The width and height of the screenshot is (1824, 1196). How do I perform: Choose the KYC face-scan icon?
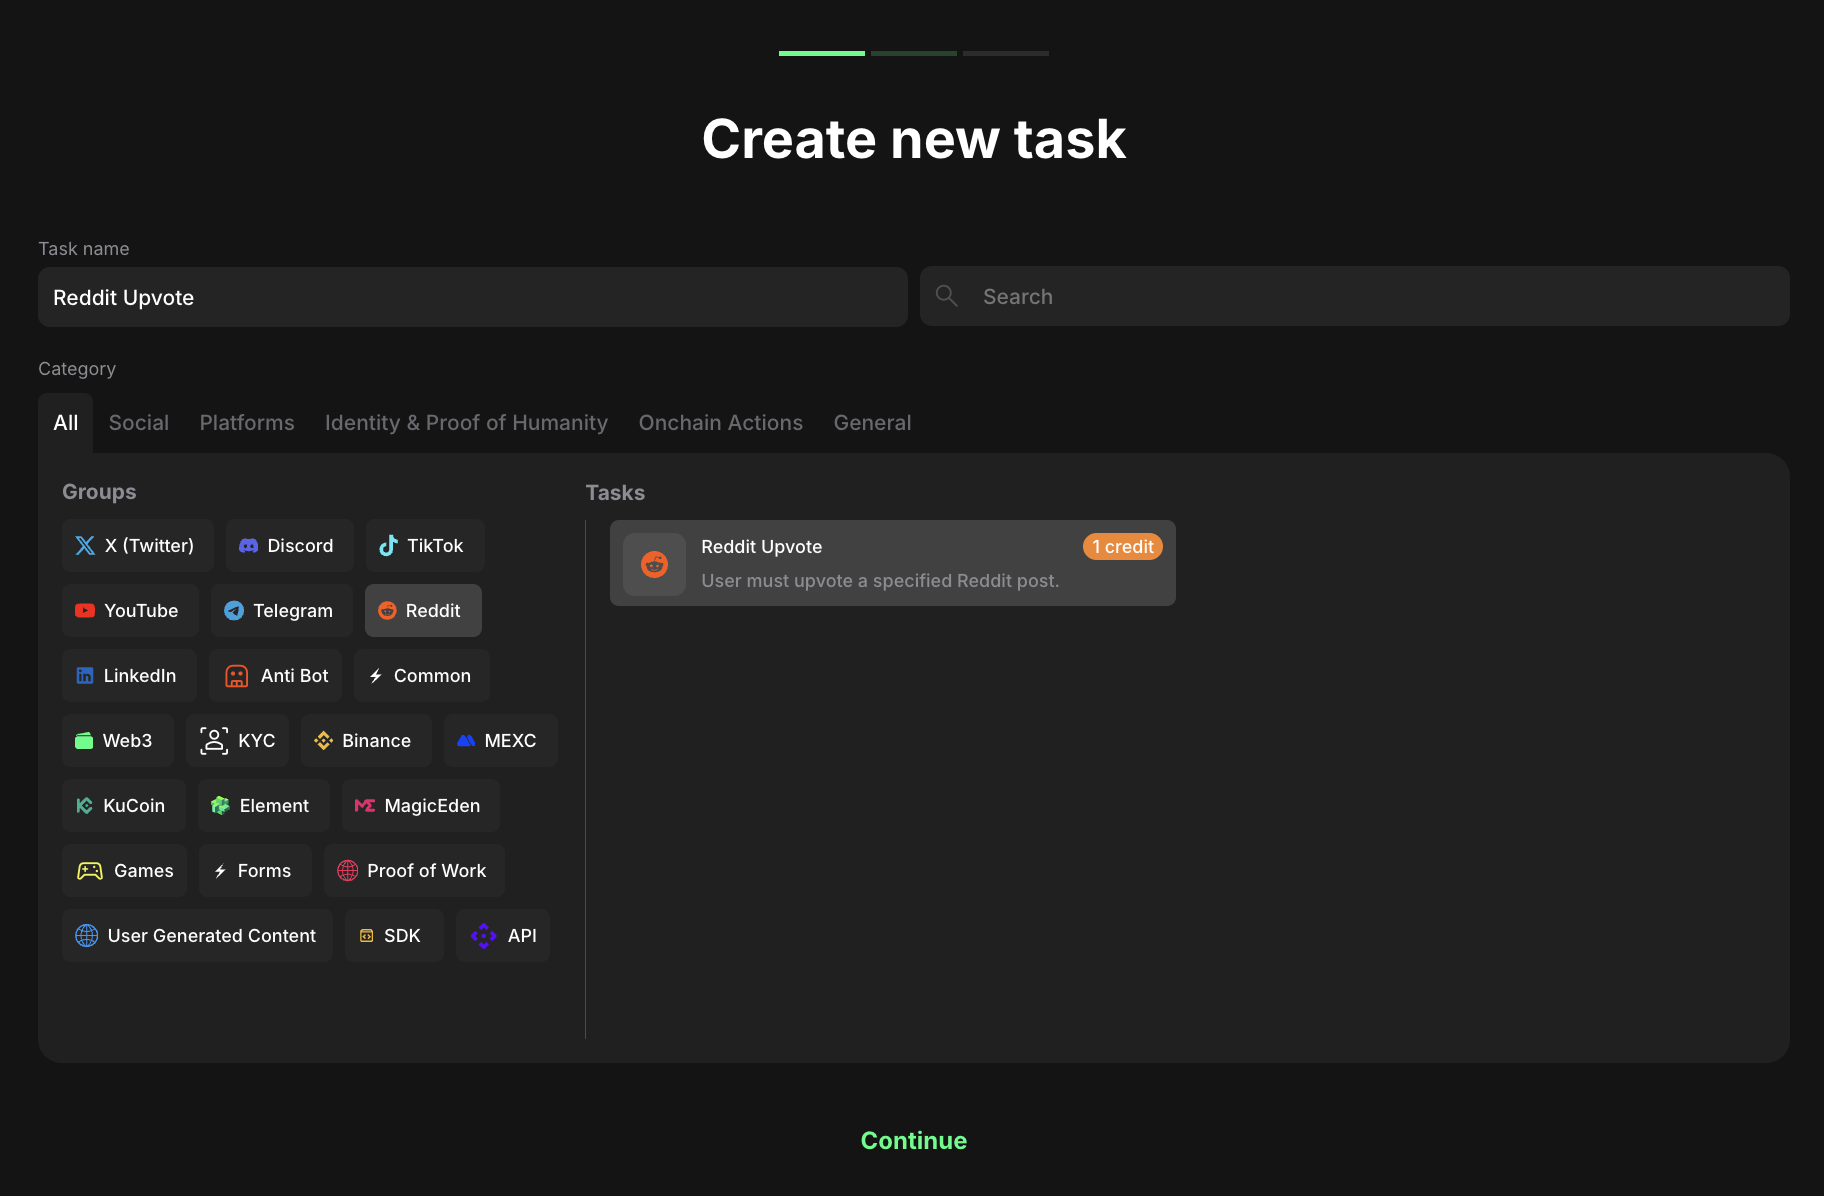[214, 741]
